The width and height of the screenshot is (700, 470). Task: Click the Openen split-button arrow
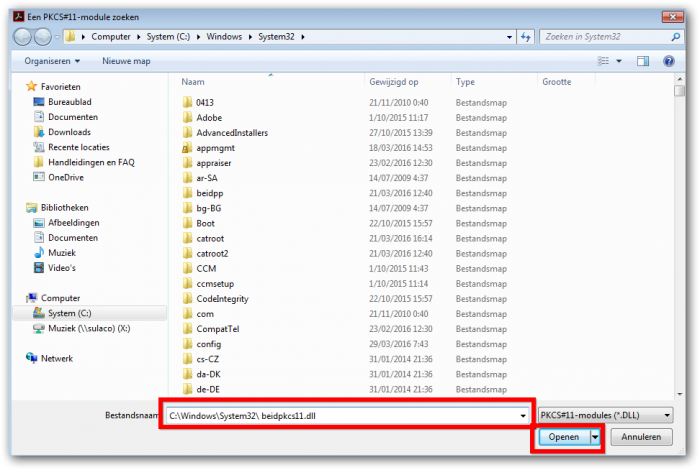pos(595,437)
